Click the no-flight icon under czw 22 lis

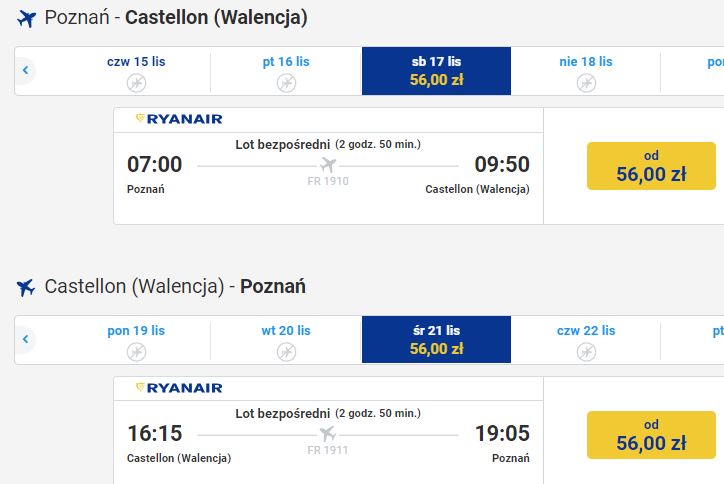(x=586, y=352)
